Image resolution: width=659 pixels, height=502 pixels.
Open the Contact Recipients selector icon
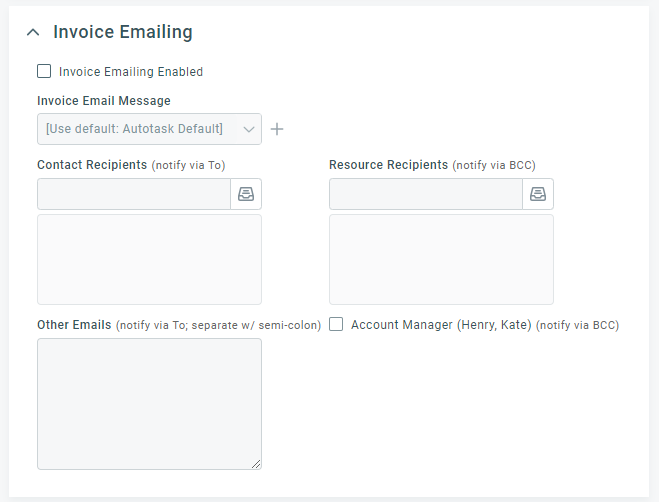pyautogui.click(x=246, y=194)
